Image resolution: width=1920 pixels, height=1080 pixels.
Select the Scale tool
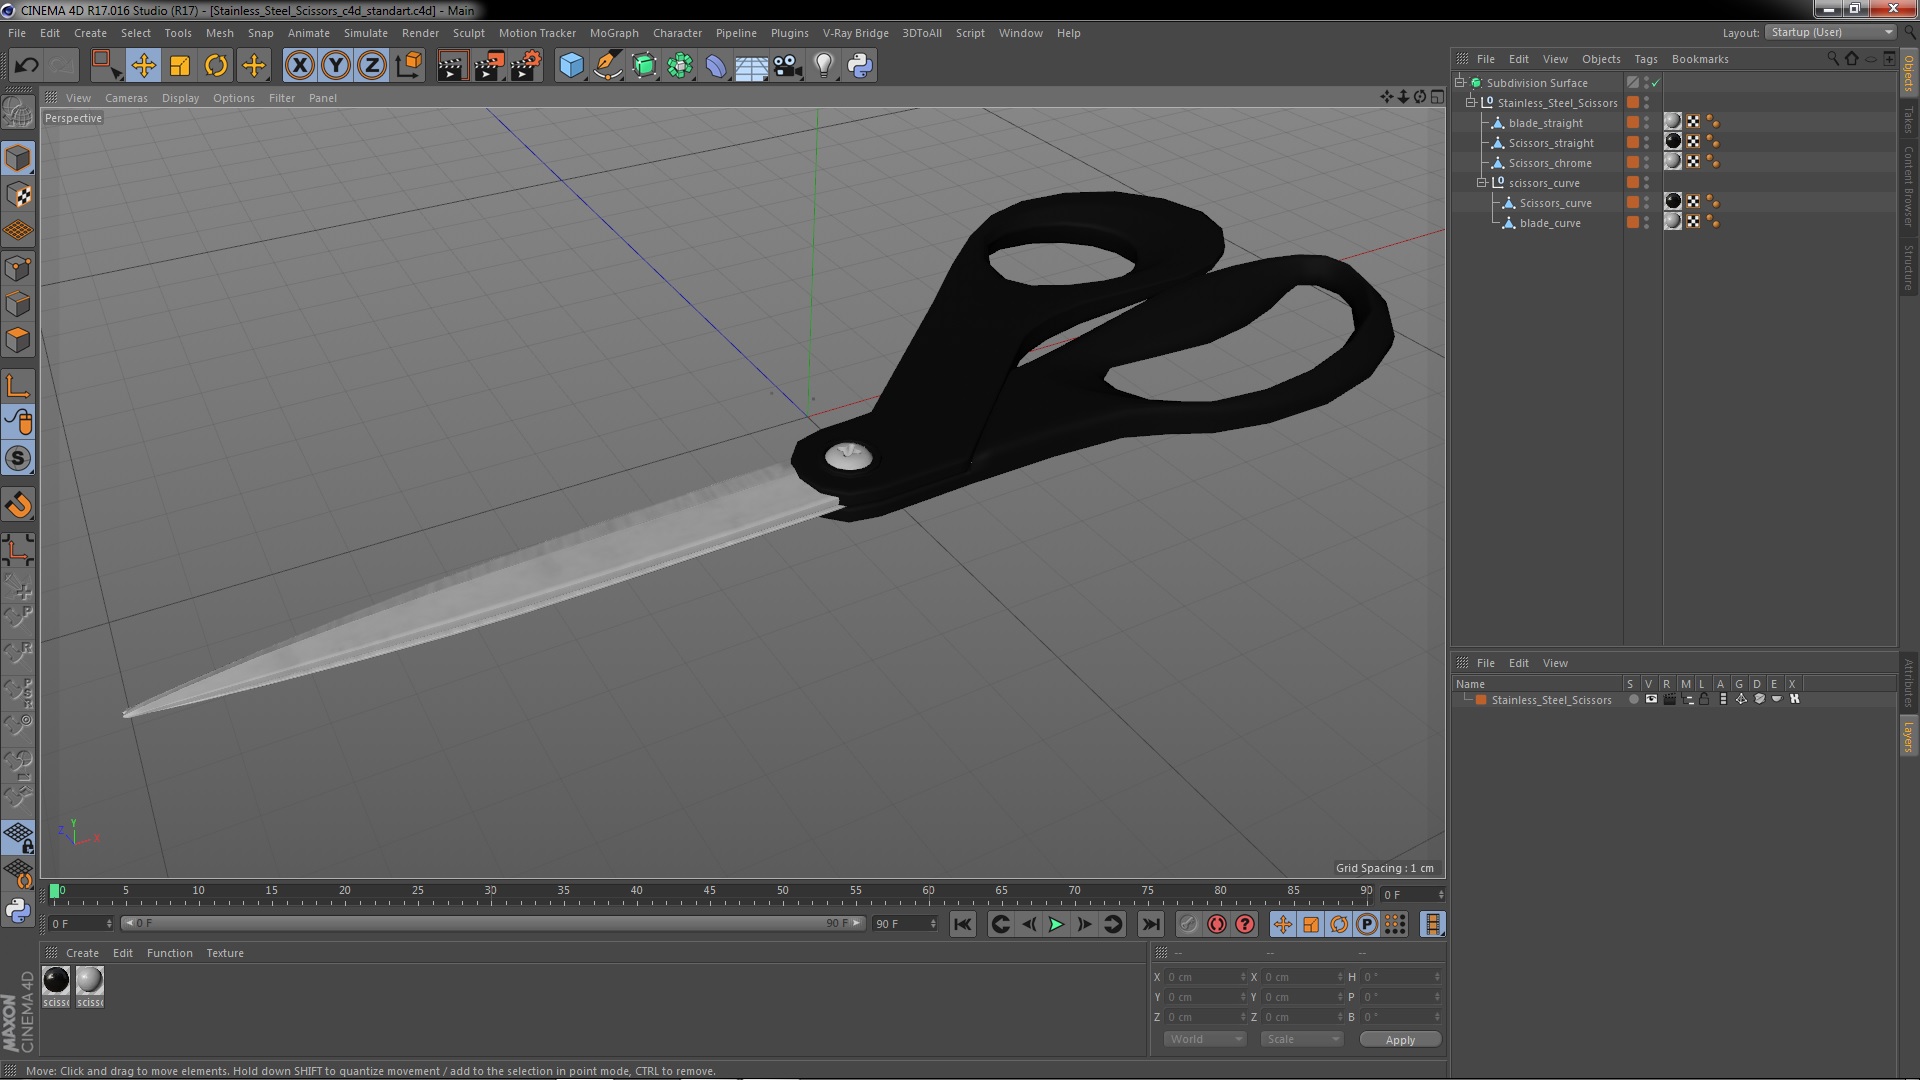coord(180,66)
